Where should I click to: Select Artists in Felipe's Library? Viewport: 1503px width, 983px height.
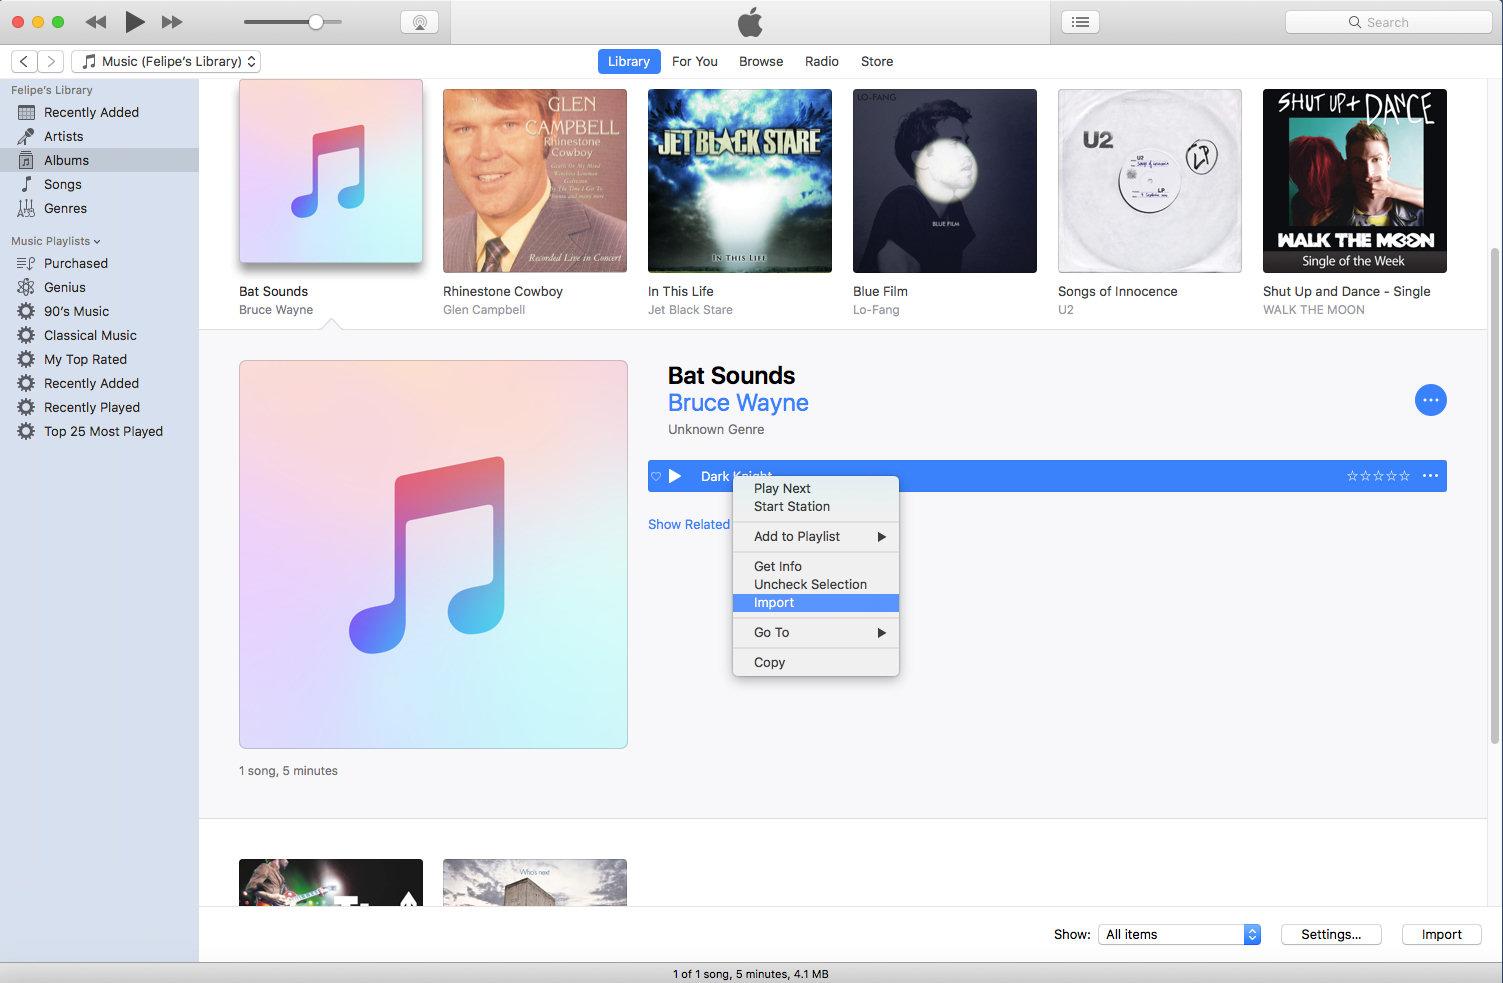62,136
